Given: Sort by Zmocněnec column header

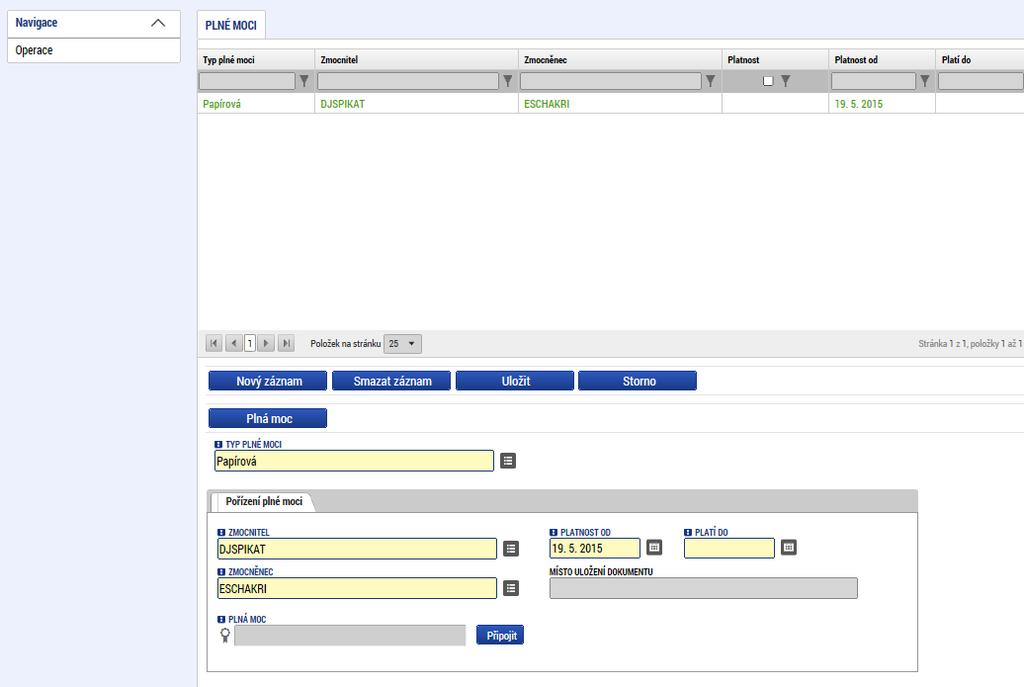Looking at the screenshot, I should click(620, 59).
